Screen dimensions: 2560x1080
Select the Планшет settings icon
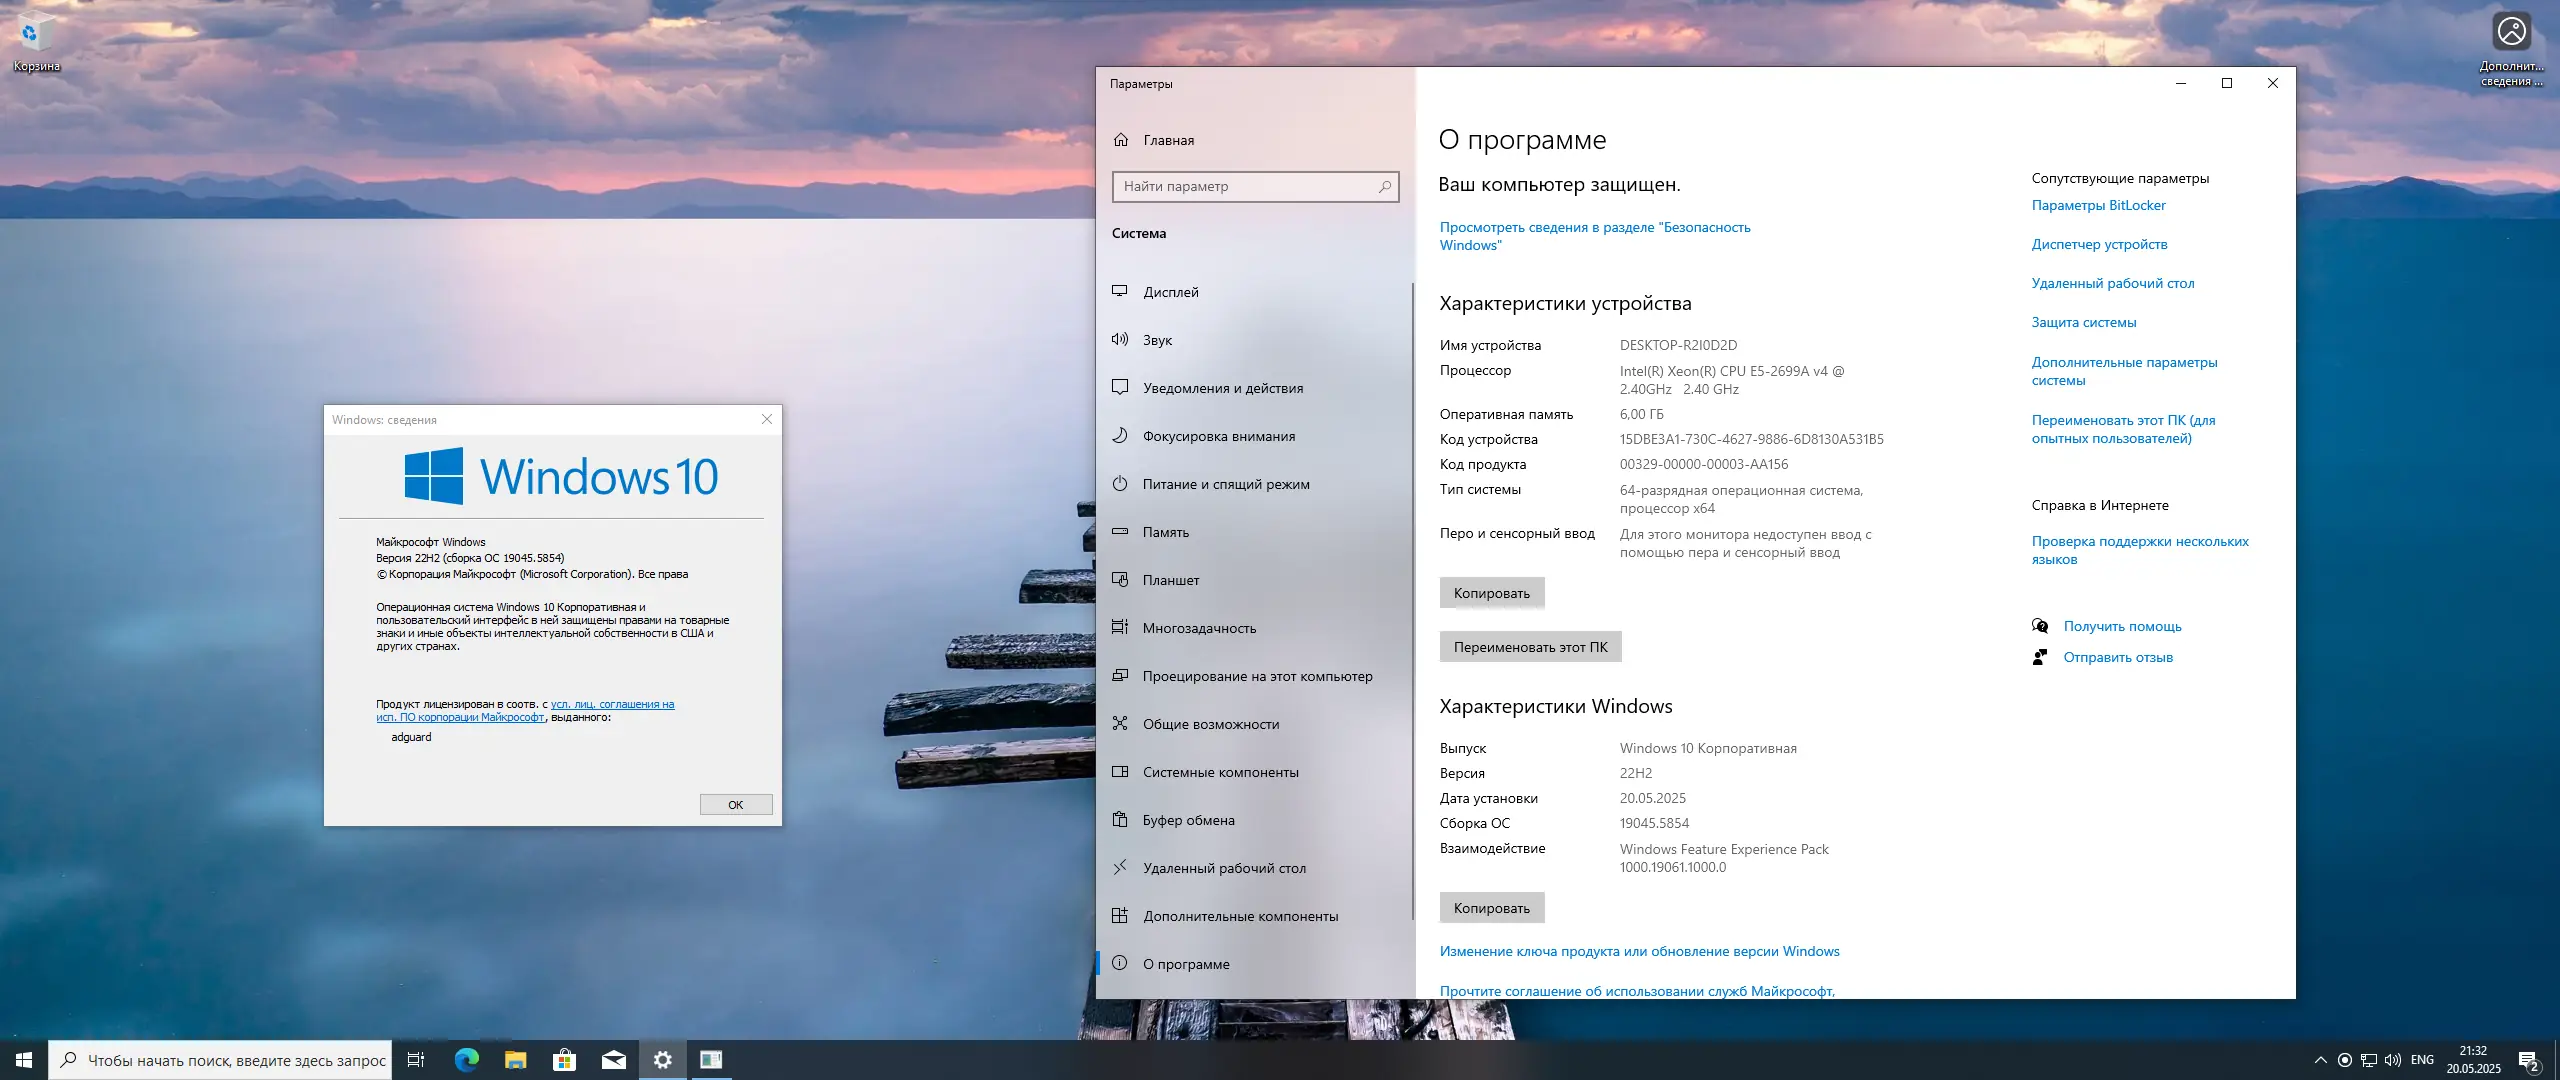point(1170,579)
